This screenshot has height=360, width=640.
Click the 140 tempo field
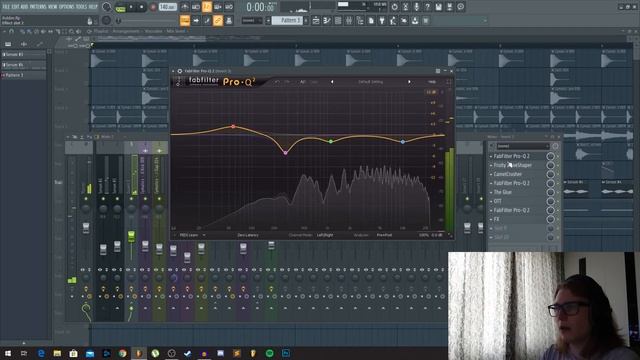point(167,7)
